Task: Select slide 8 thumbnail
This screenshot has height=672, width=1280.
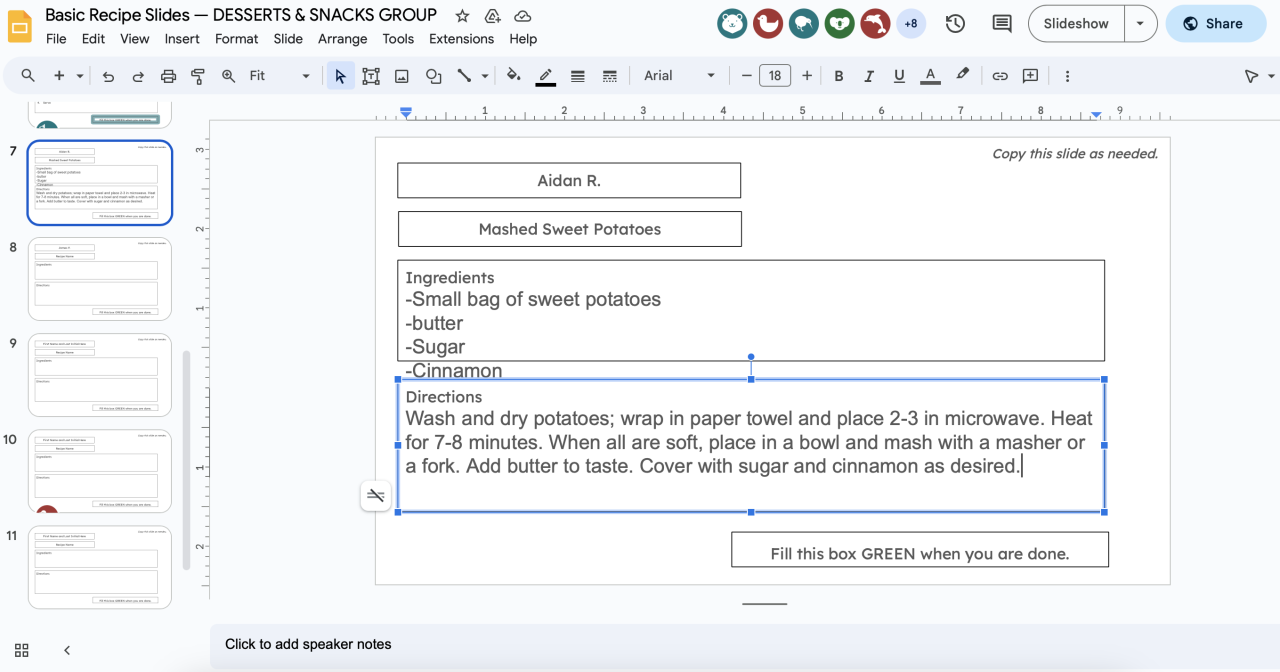Action: [x=100, y=279]
